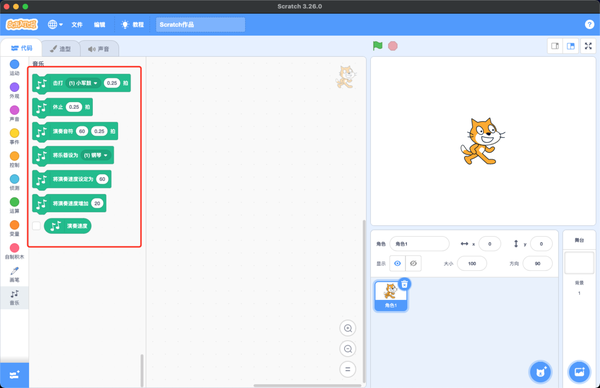
Task: Click the 将演奏速度增加 change tempo block
Action: click(70, 203)
